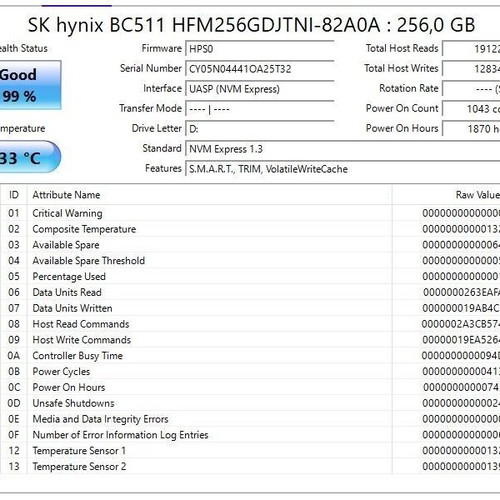This screenshot has height=500, width=500.
Task: Select the Firmware field showing HPS0
Action: pyautogui.click(x=260, y=49)
